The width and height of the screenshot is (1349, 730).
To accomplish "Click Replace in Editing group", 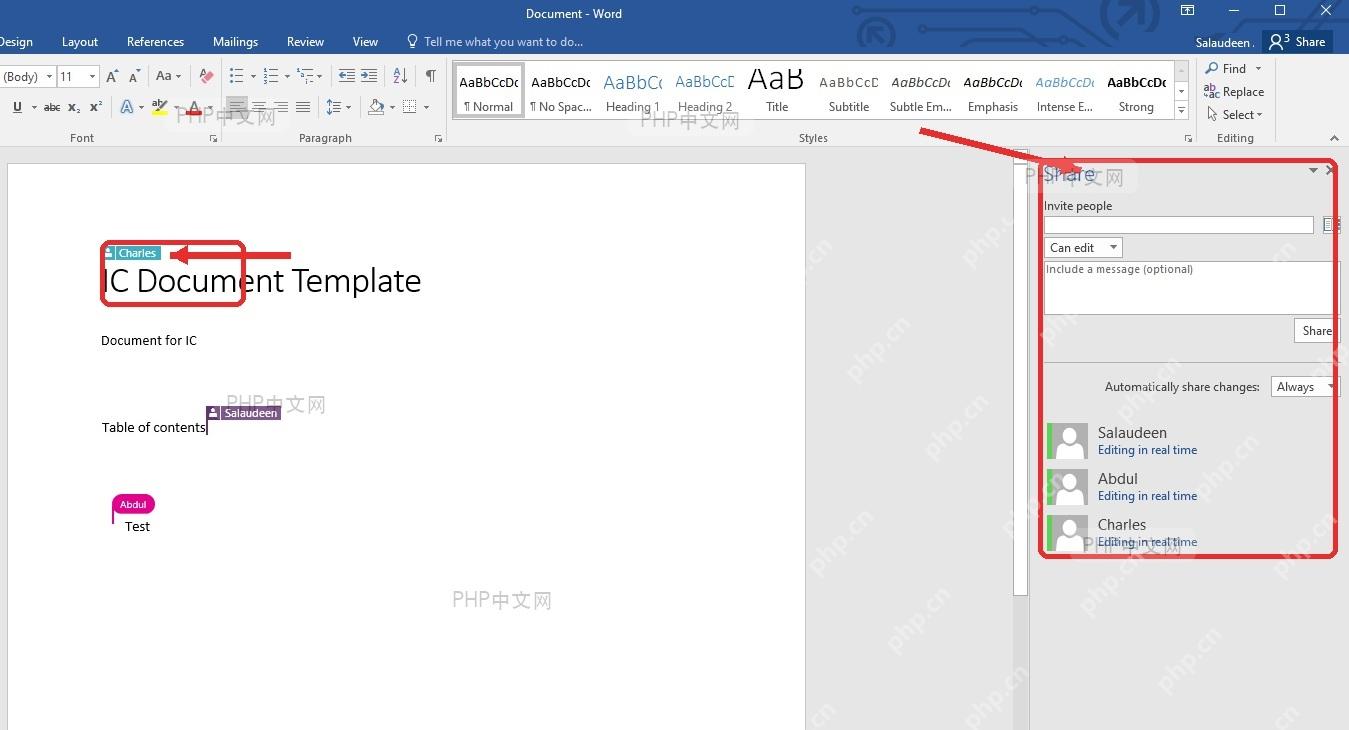I will point(1234,91).
